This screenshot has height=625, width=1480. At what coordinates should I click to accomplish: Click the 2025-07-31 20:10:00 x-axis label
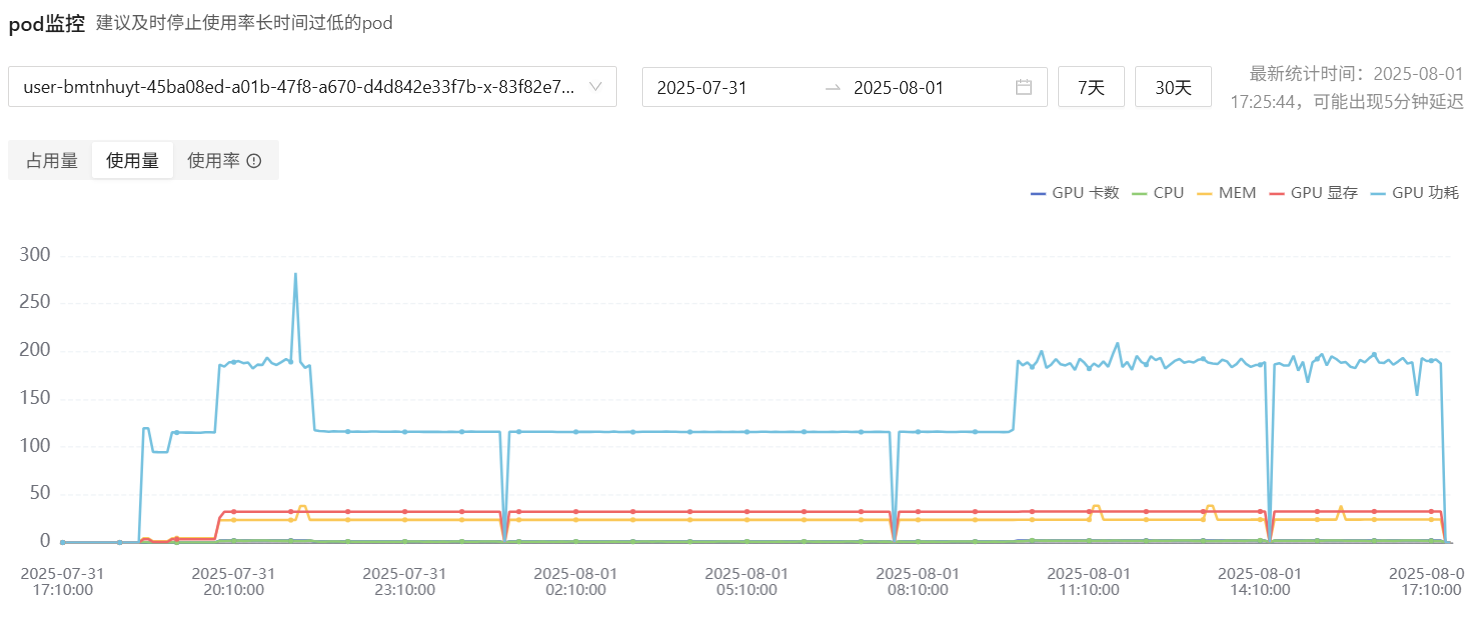tap(233, 581)
